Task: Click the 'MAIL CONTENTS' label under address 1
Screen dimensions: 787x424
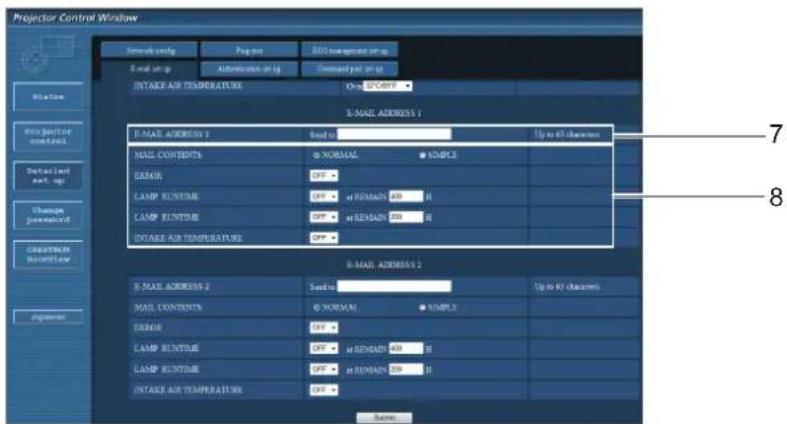Action: coord(168,155)
